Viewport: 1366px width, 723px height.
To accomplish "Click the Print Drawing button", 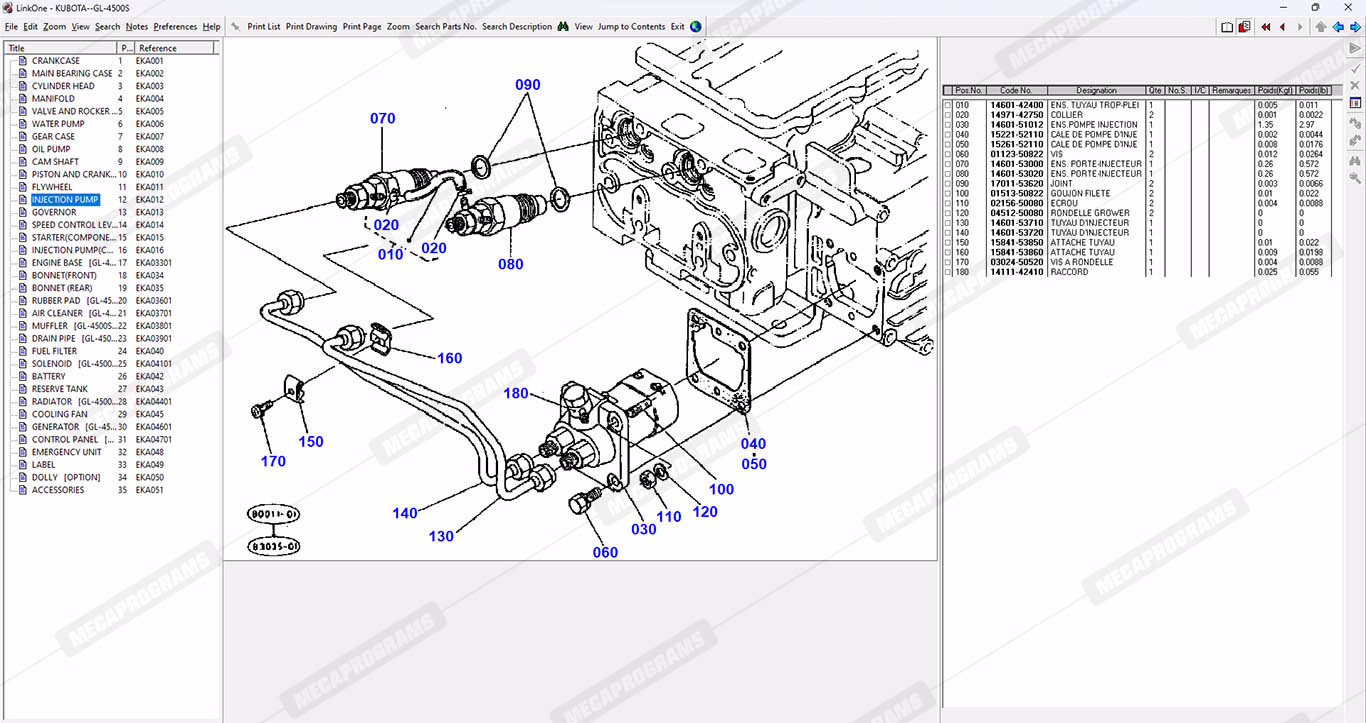I will click(311, 27).
